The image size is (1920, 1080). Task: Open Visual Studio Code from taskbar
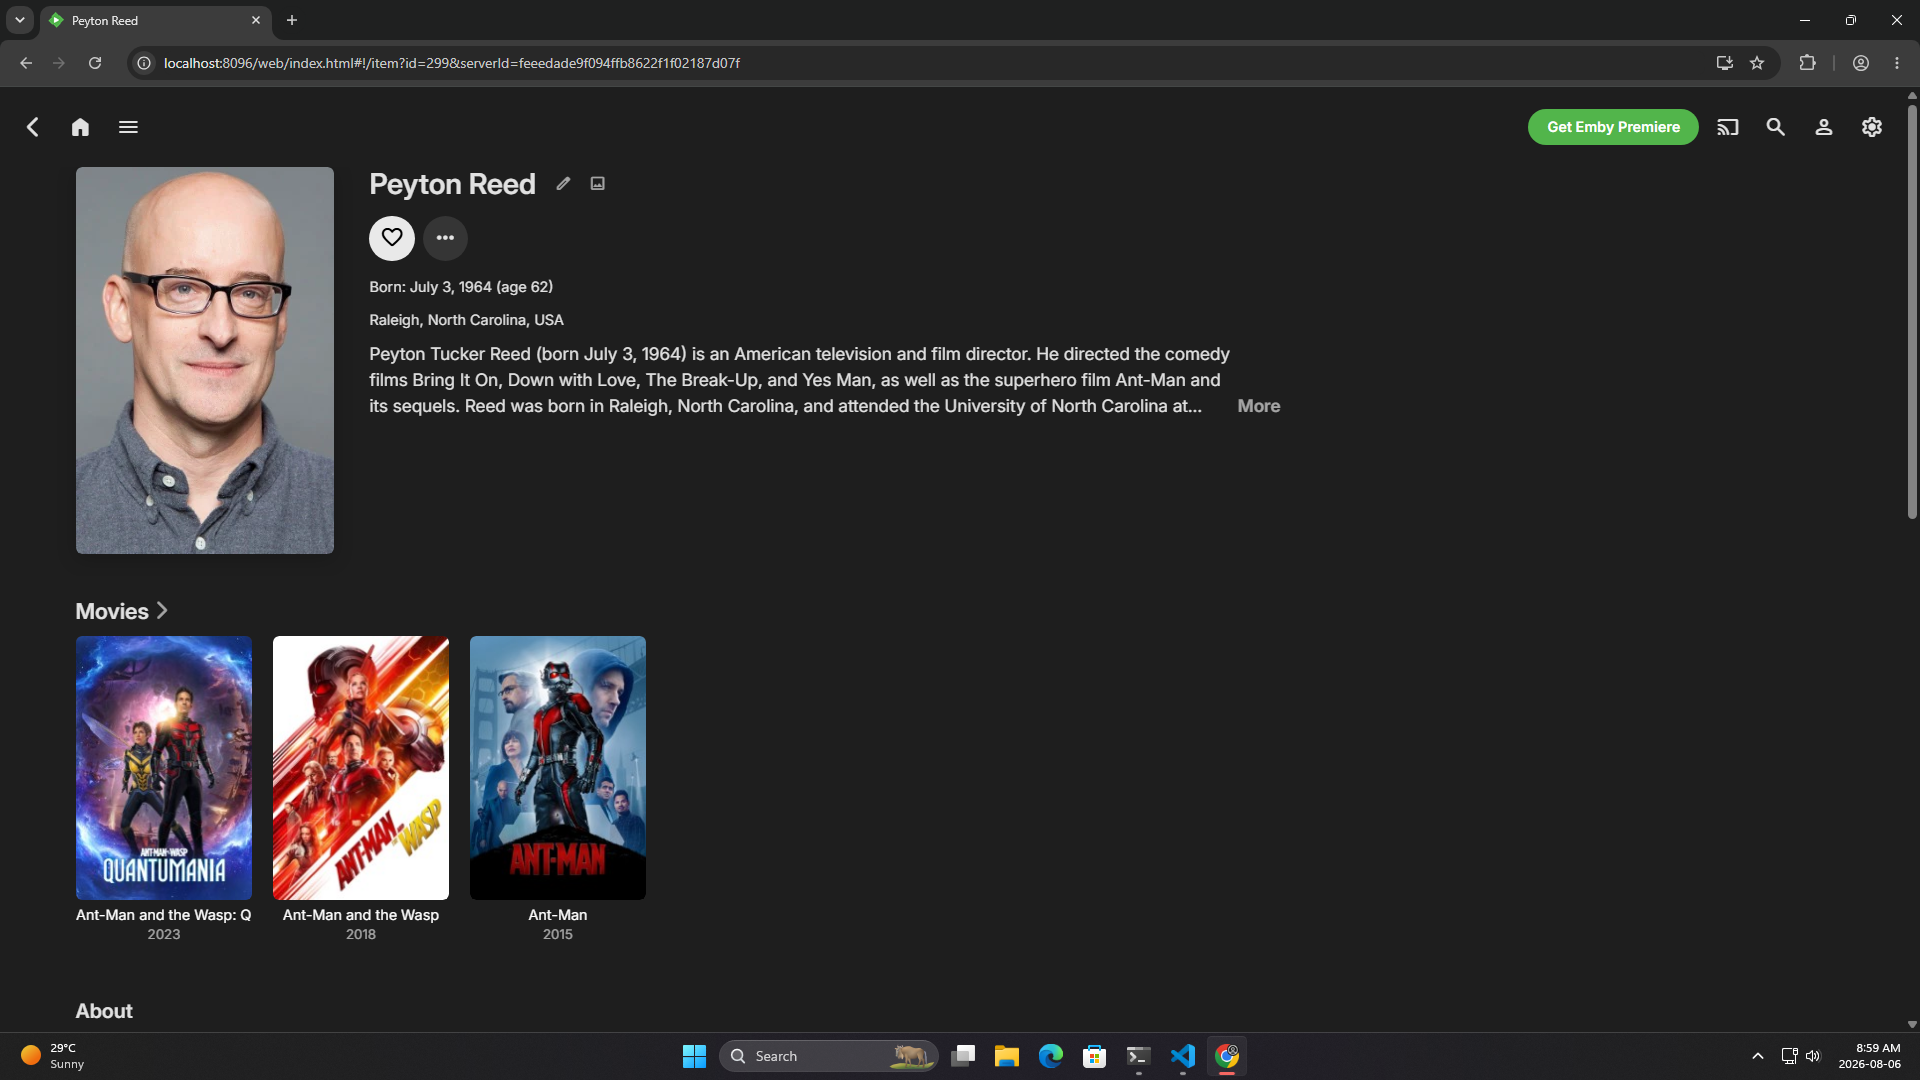tap(1183, 1056)
